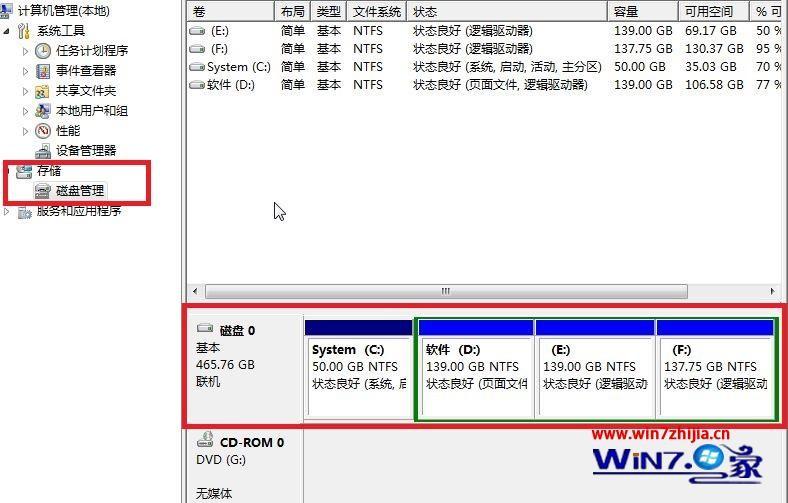Click the 事件查看器 icon
Viewport: 788px width, 503px height.
click(43, 71)
